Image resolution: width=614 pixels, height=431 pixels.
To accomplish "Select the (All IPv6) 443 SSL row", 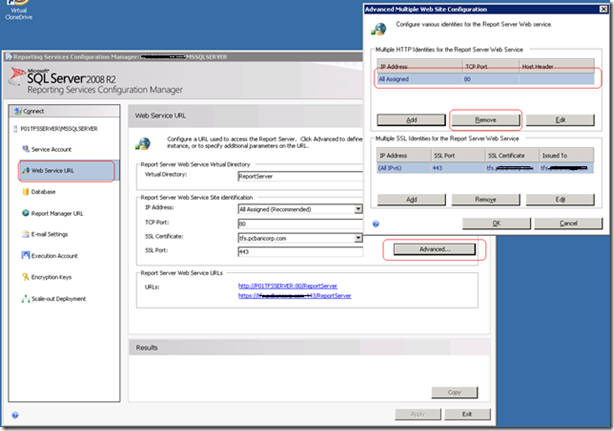I will (x=485, y=168).
